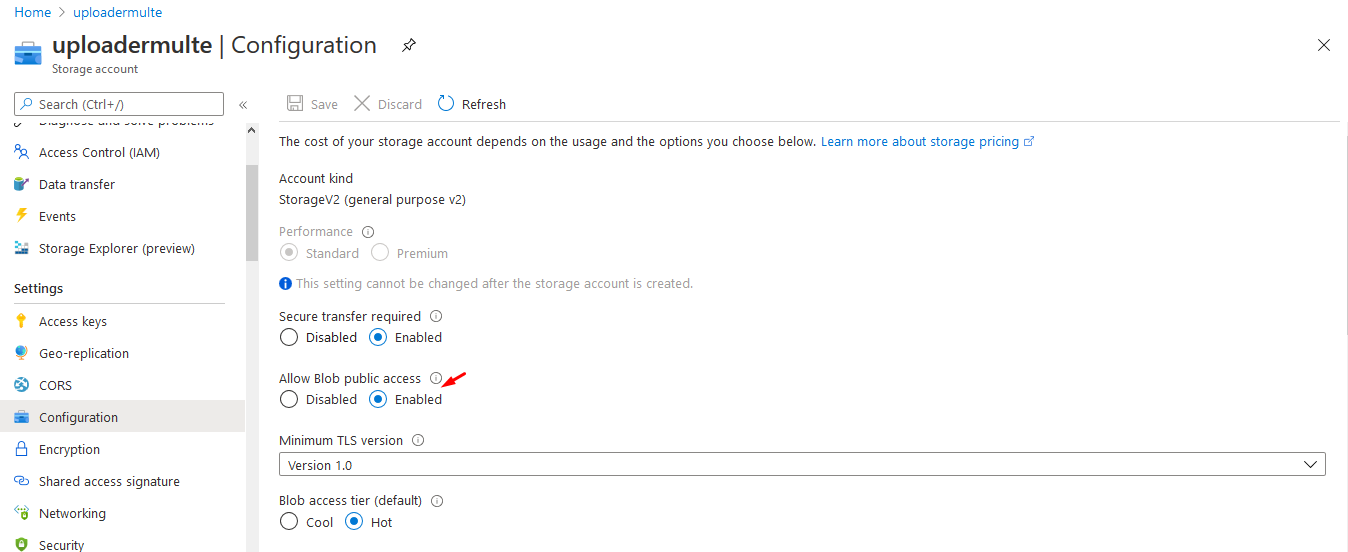
Task: Select Premium performance option
Action: click(x=380, y=253)
